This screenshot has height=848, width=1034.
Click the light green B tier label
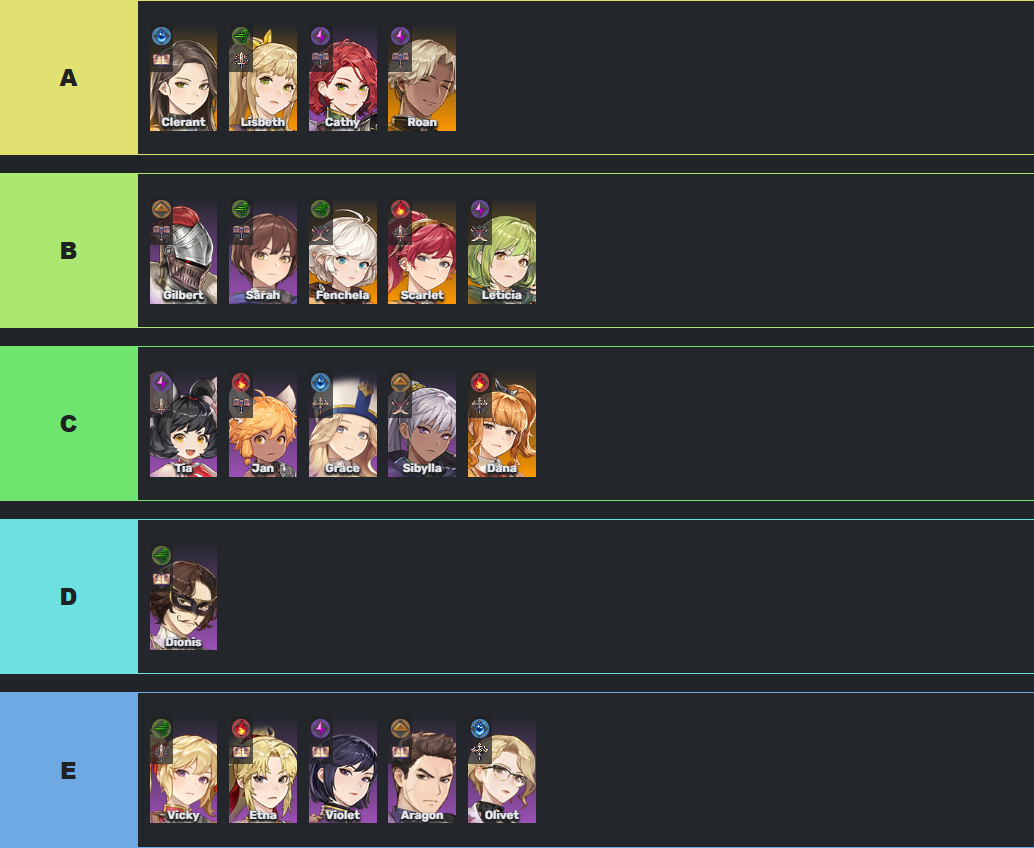(69, 251)
